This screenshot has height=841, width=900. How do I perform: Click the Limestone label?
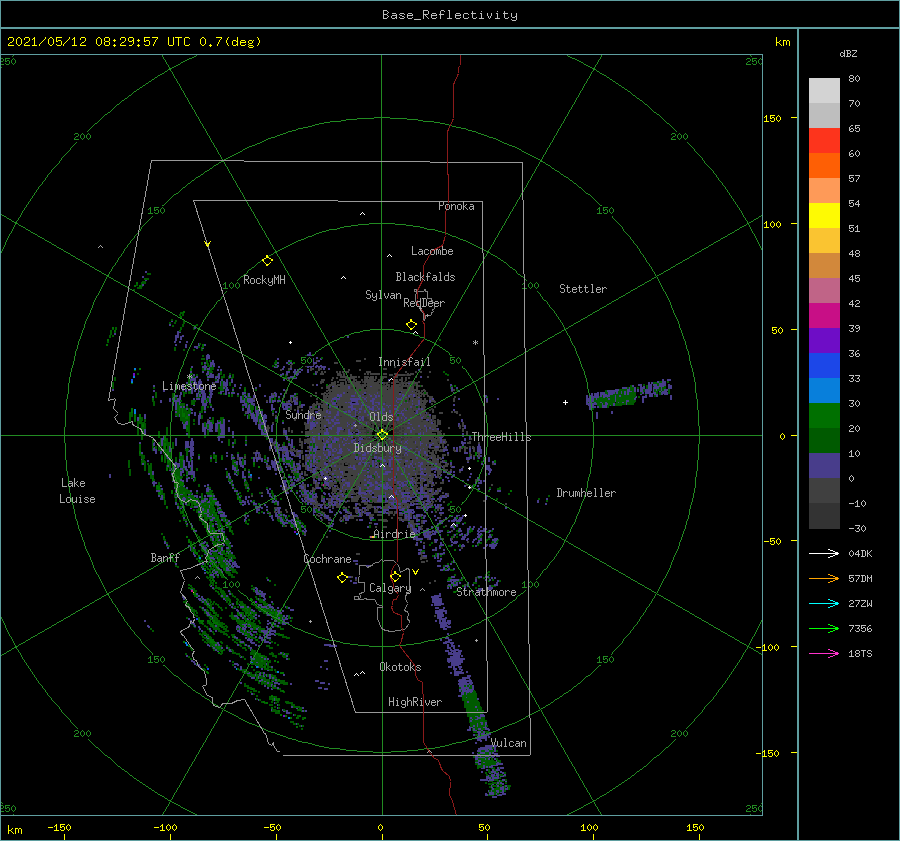[189, 386]
